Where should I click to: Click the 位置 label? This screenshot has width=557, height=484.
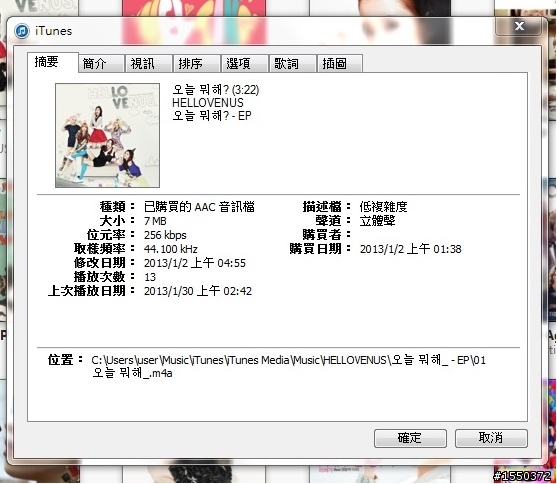click(x=66, y=360)
